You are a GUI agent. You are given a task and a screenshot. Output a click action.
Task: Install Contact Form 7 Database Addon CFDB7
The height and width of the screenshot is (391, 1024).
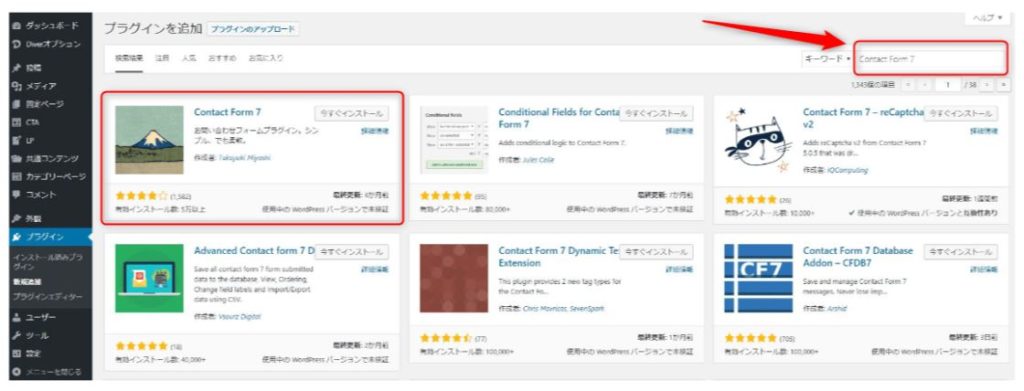(961, 251)
